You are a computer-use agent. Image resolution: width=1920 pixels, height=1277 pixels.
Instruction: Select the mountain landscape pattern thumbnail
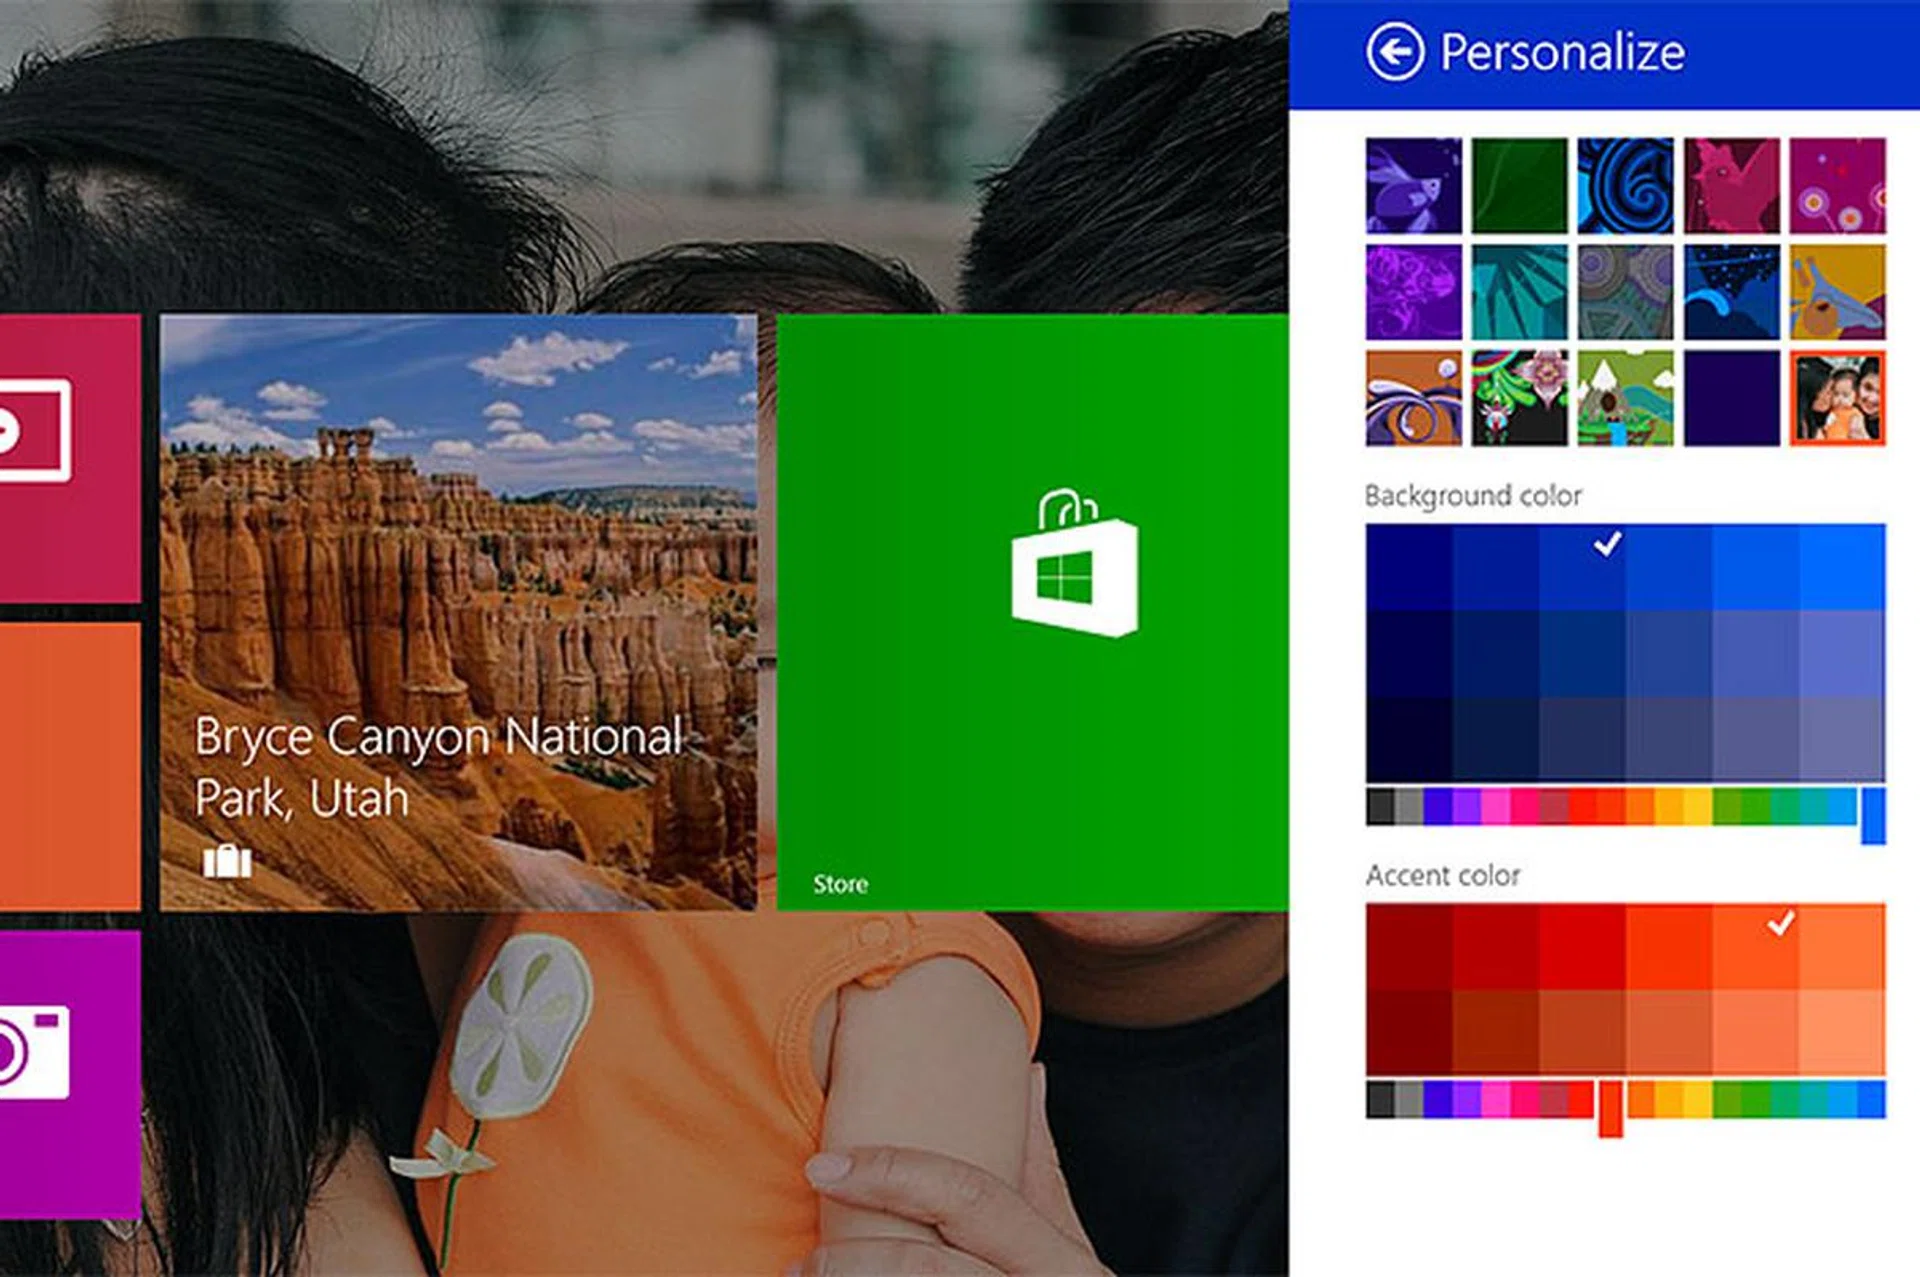[1625, 398]
